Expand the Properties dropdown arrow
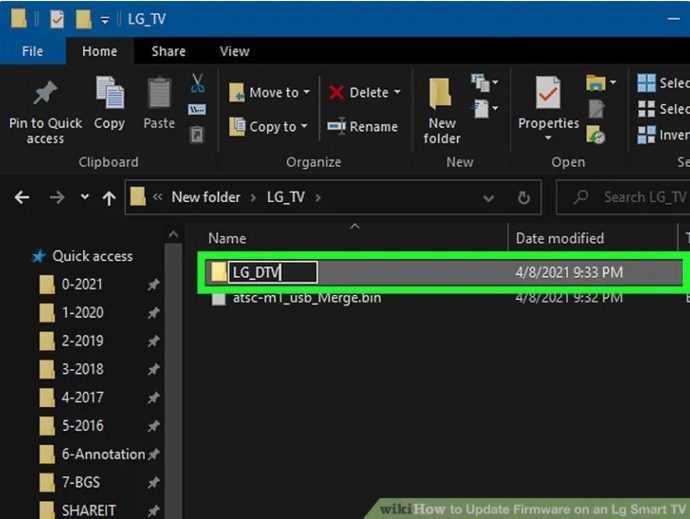 548,138
